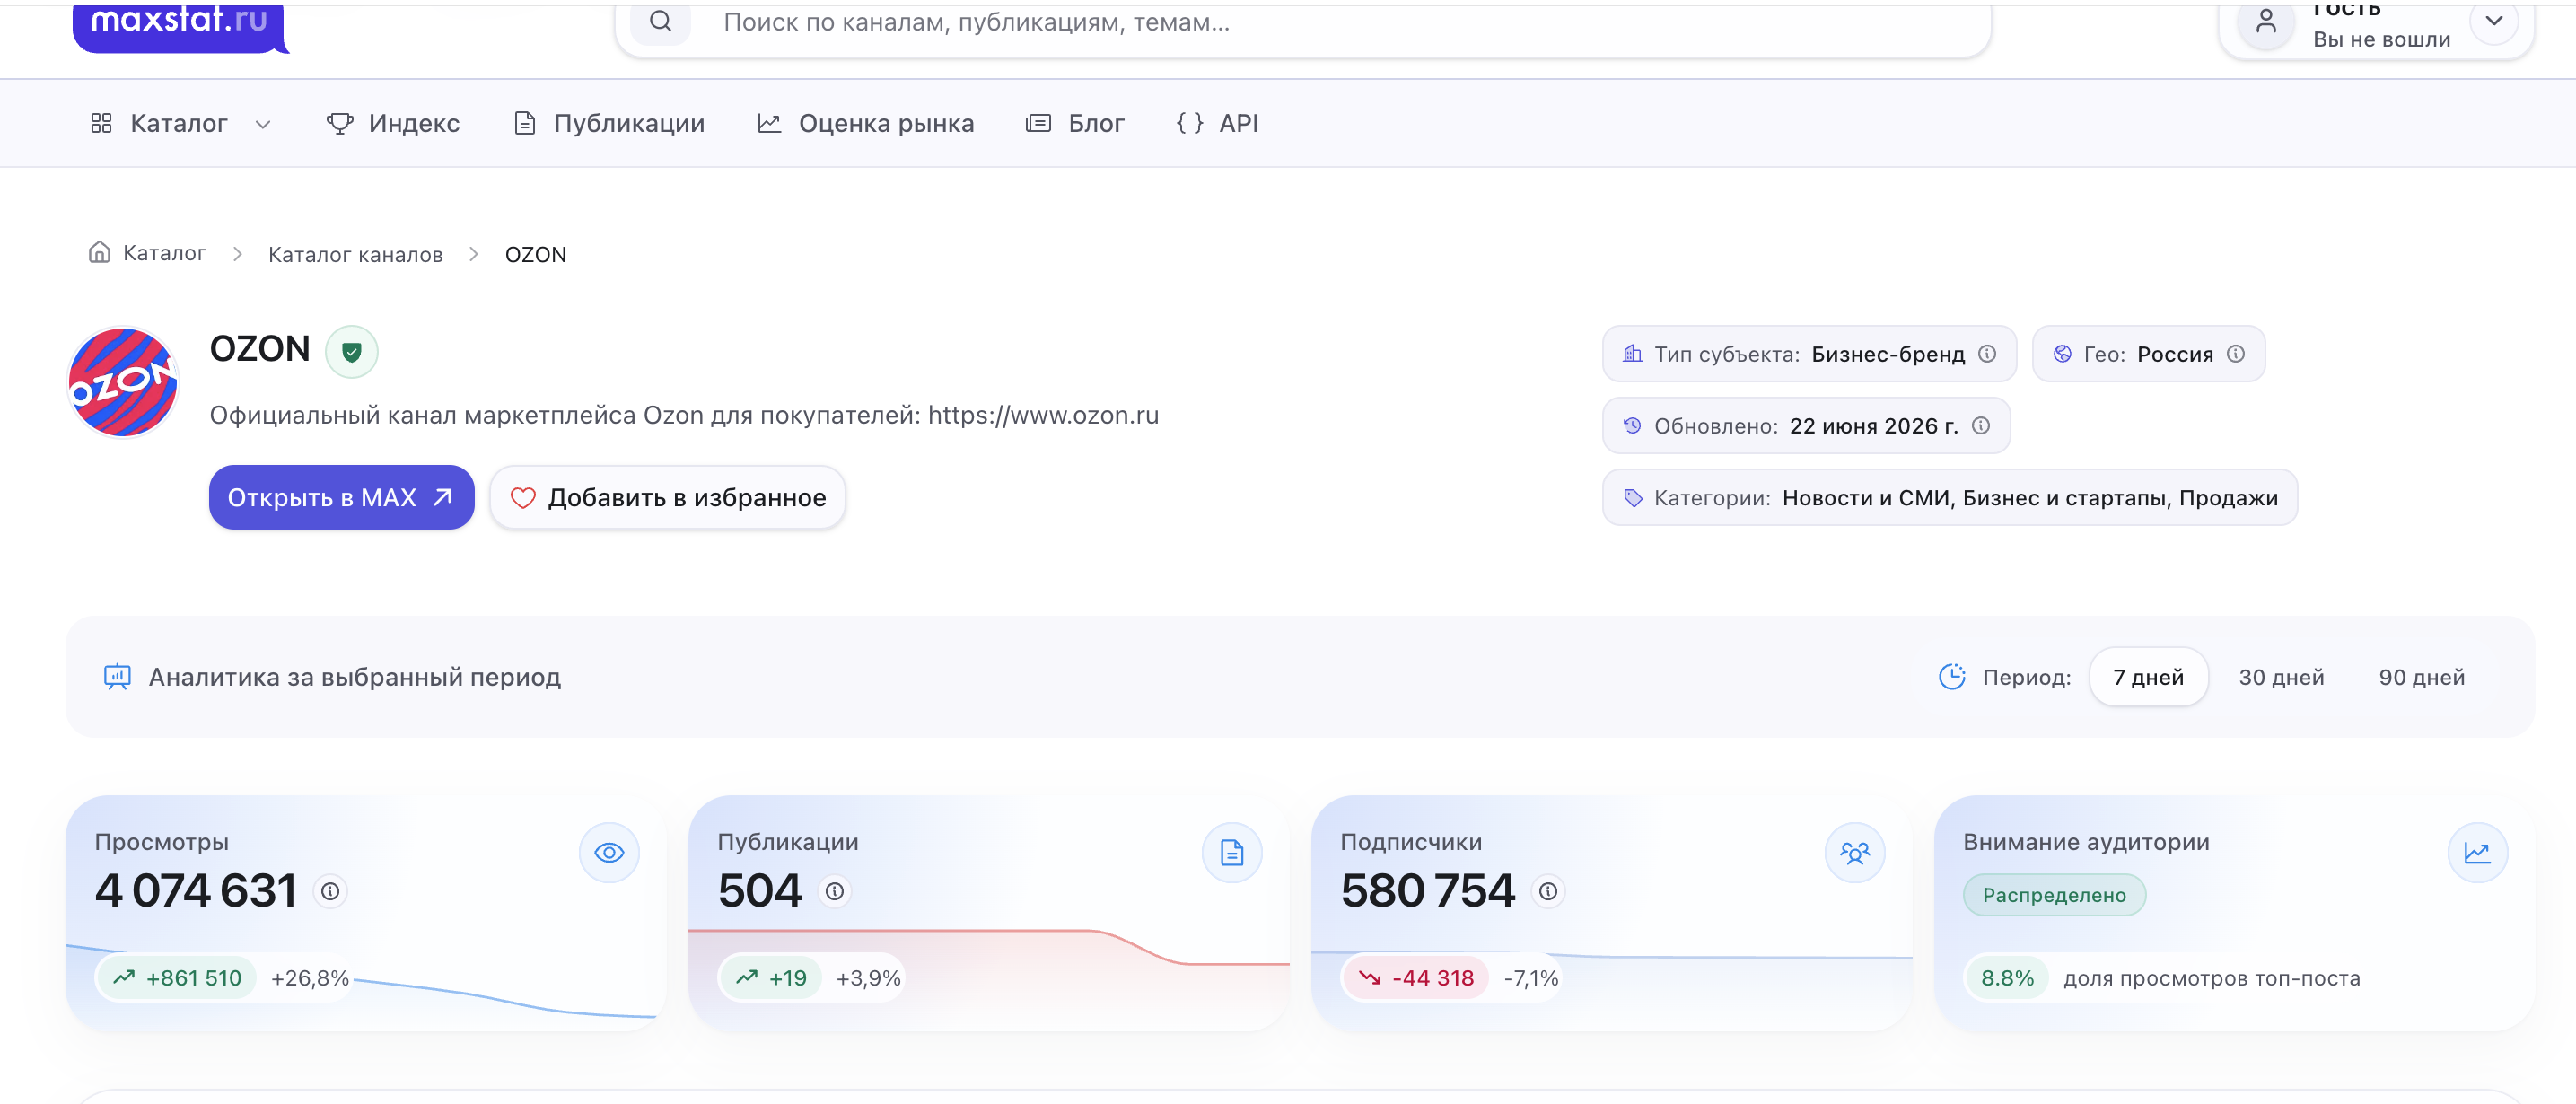Click info icon next to 504
The height and width of the screenshot is (1104, 2576).
[834, 891]
